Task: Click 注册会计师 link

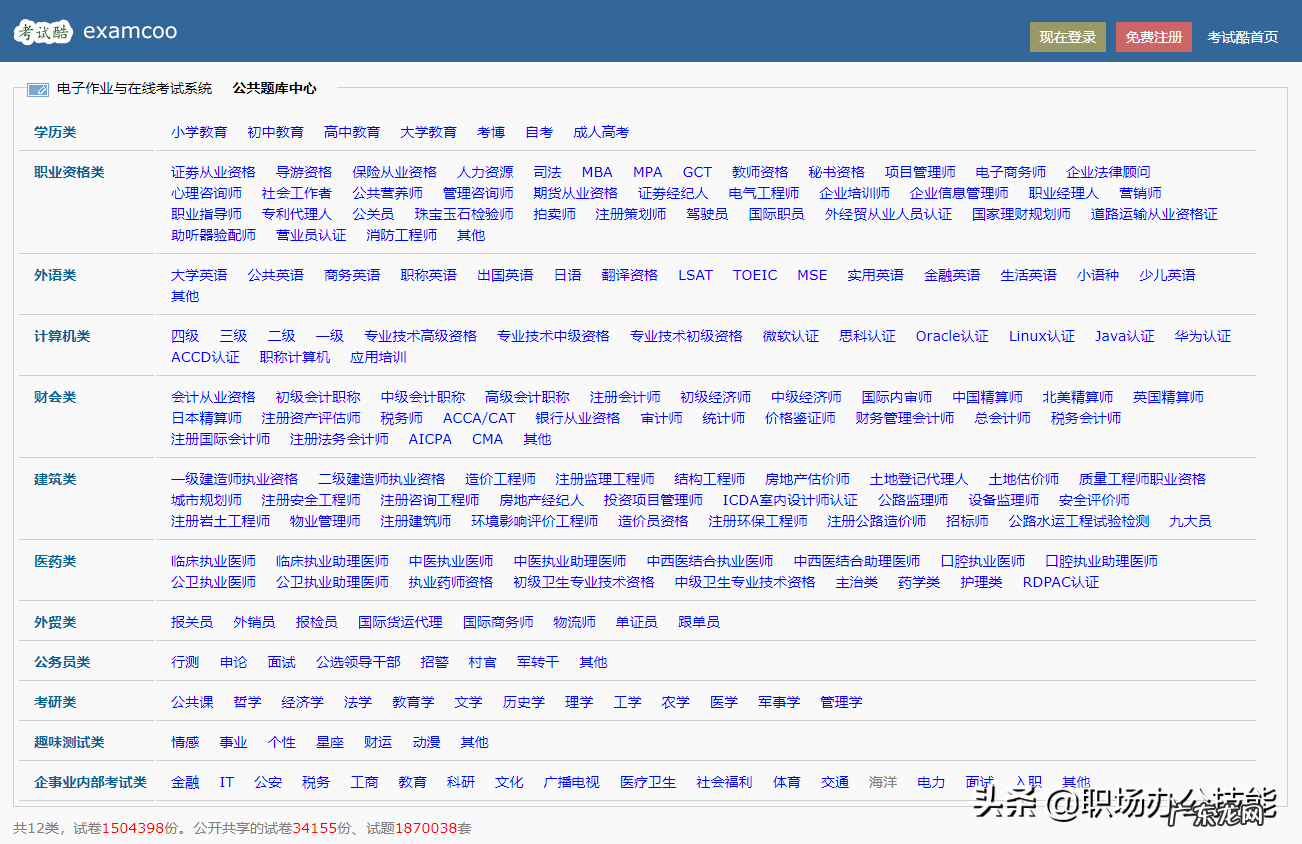Action: pyautogui.click(x=625, y=397)
